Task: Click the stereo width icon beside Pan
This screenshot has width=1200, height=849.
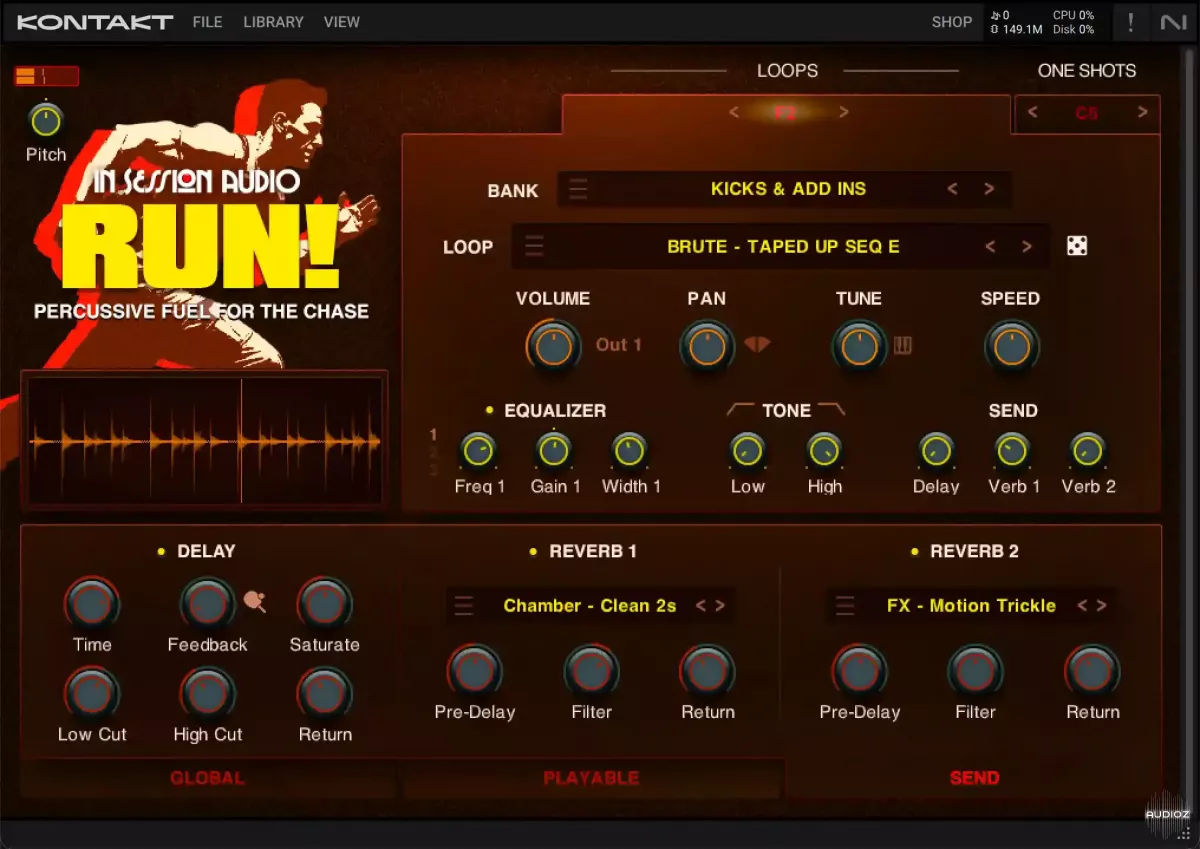Action: (757, 345)
